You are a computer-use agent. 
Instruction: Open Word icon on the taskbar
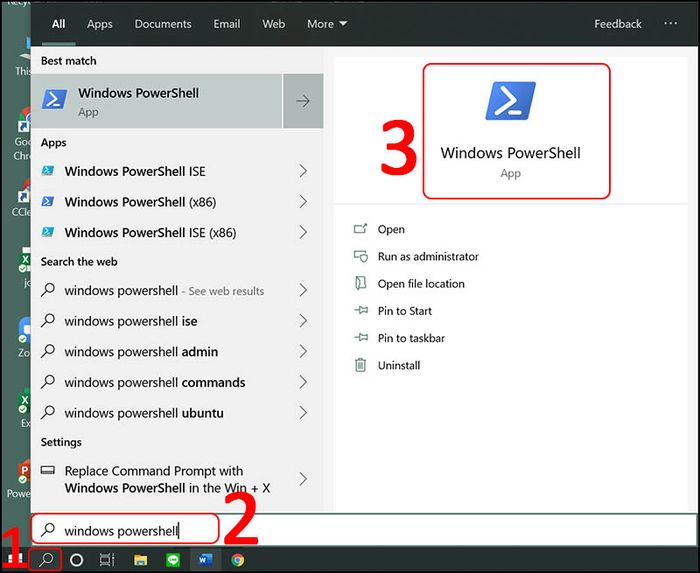205,560
